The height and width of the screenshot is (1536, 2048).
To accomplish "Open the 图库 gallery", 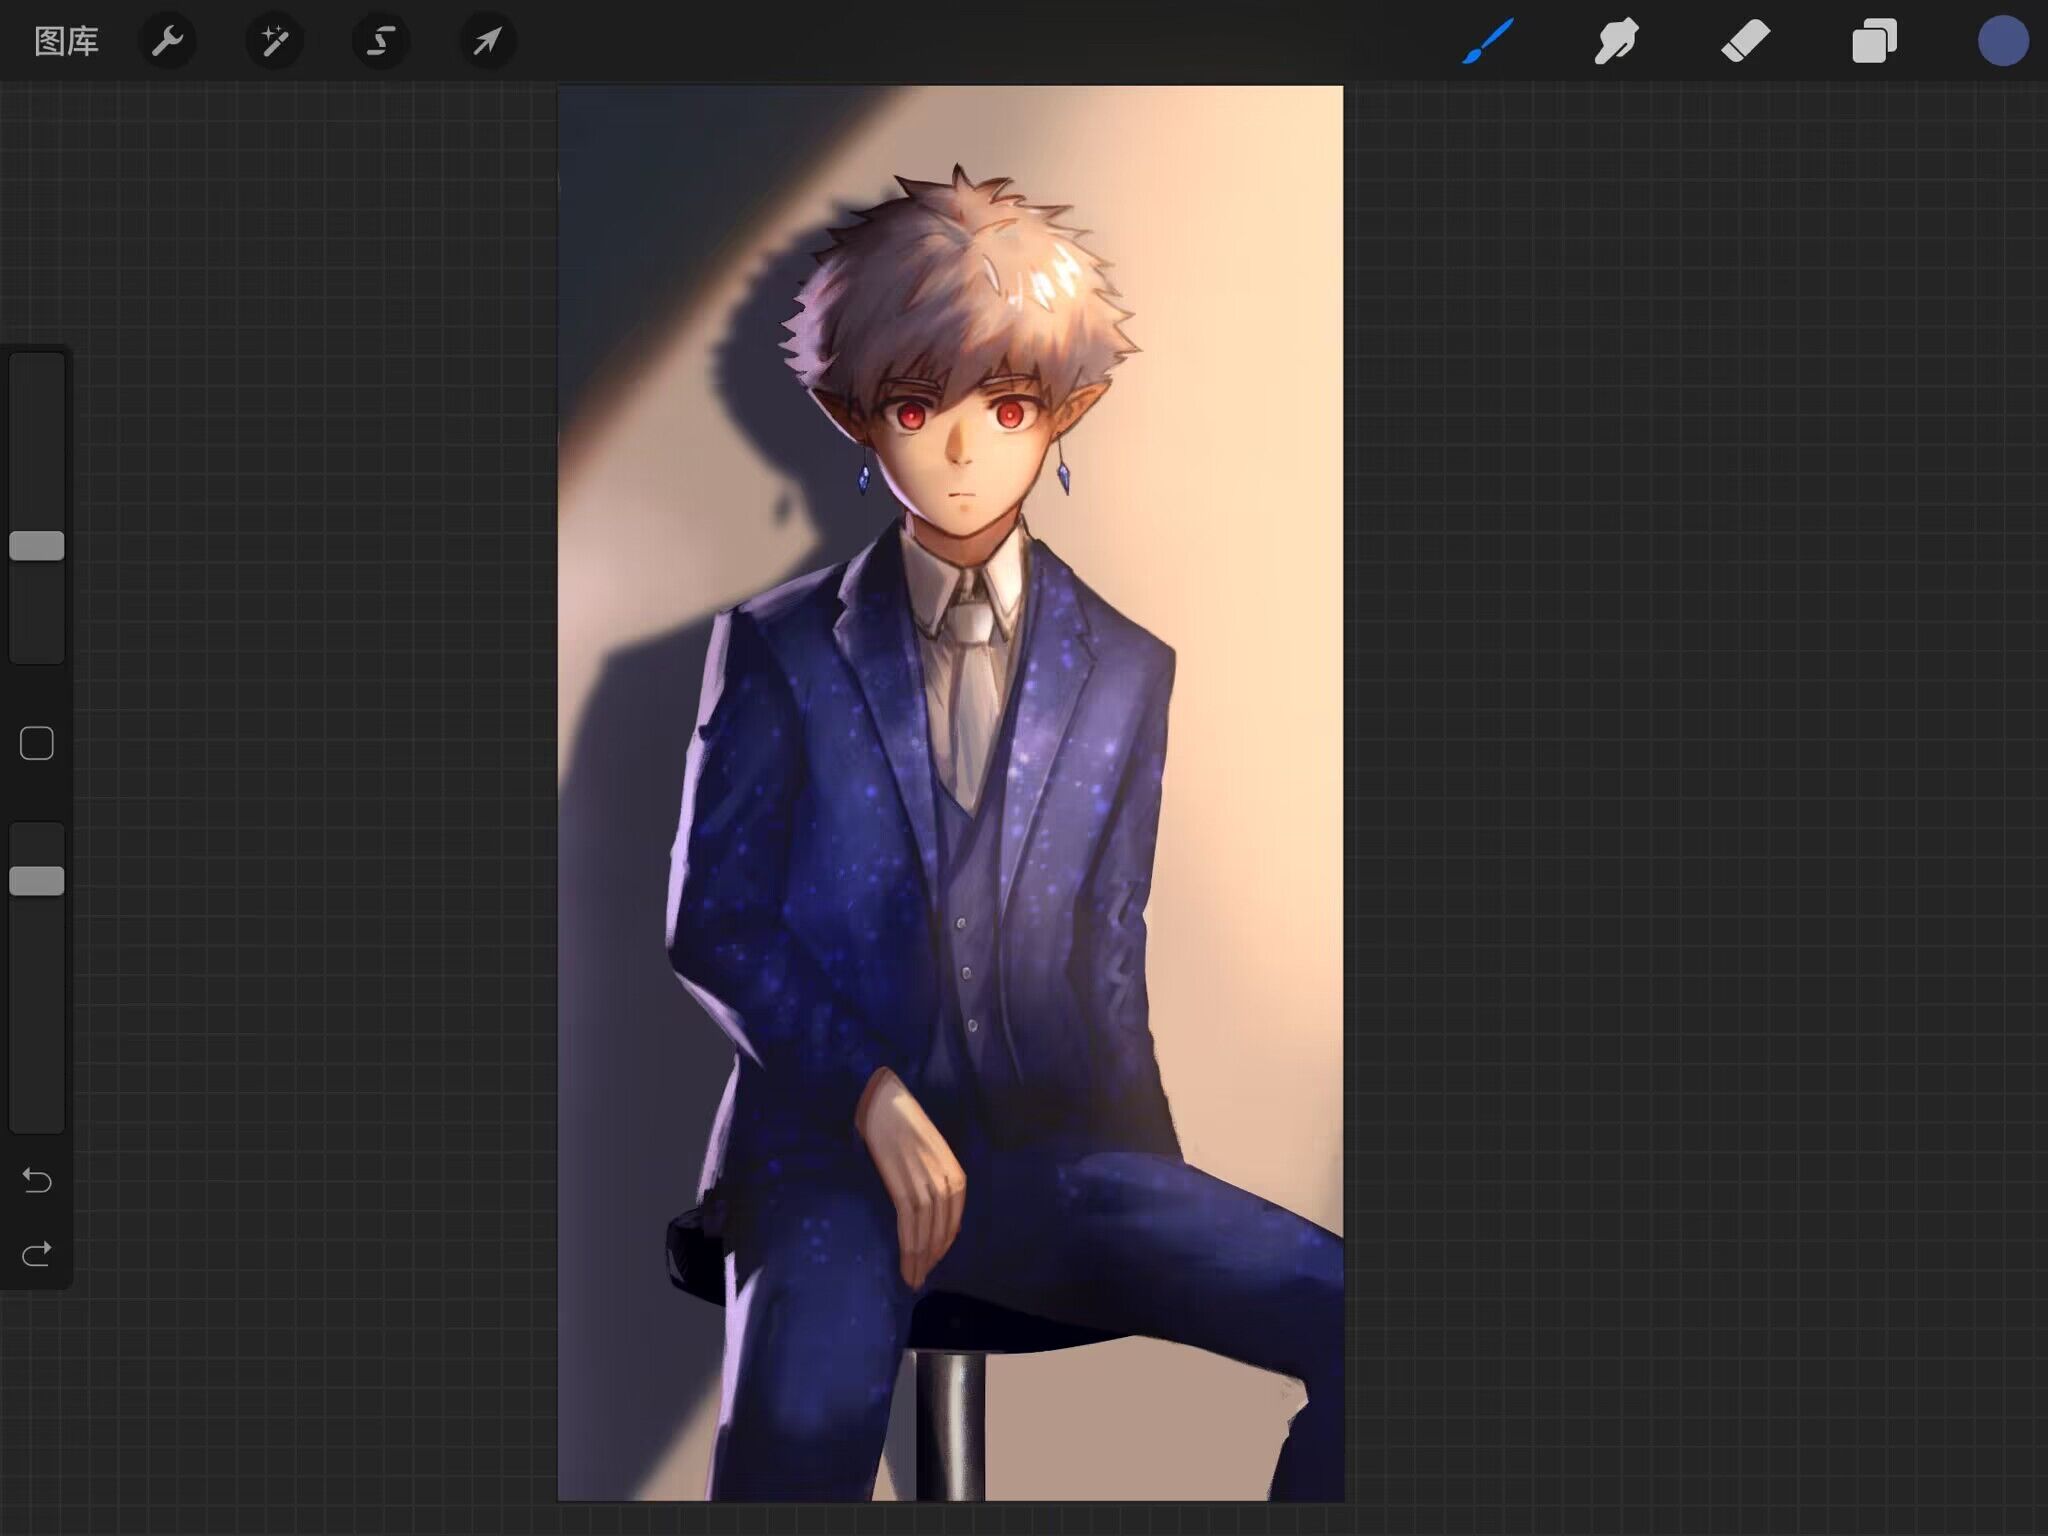I will (x=66, y=41).
